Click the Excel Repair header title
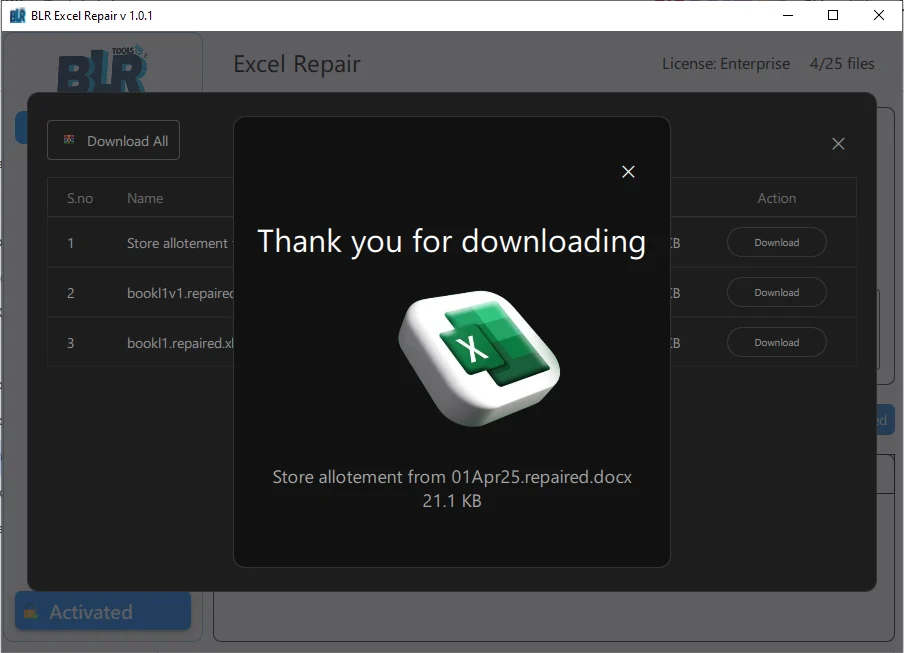 pyautogui.click(x=296, y=63)
